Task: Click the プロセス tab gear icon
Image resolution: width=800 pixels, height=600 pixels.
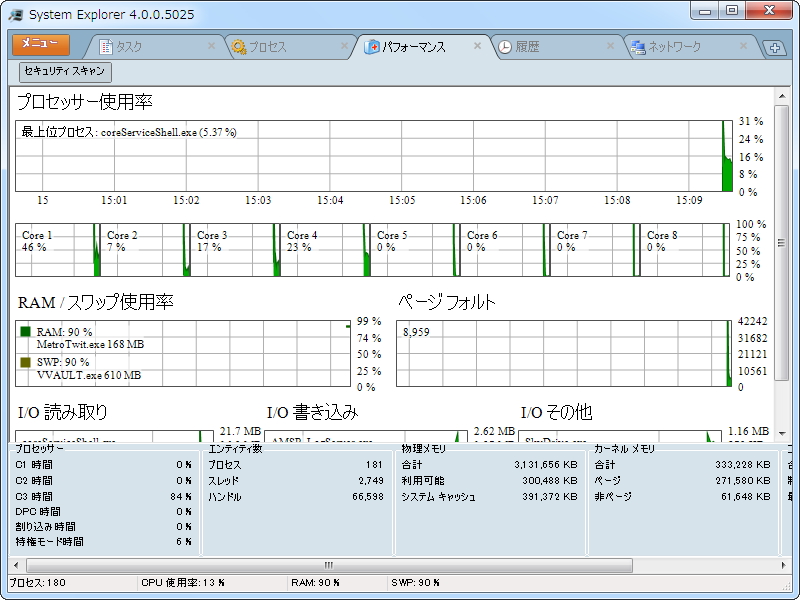Action: 238,47
